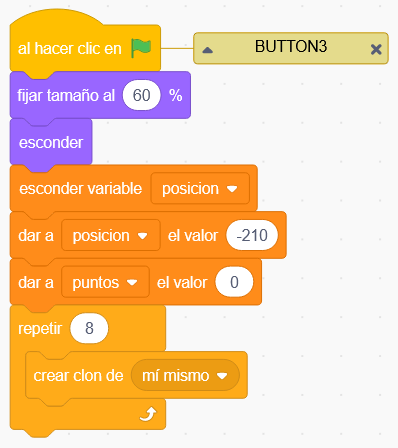Click the BUTTON3 comment title text
The width and height of the screenshot is (398, 448).
[x=291, y=46]
